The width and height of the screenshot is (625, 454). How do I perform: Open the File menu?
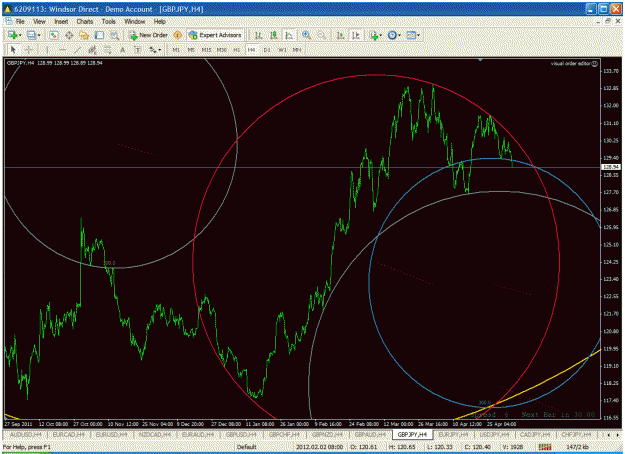click(x=20, y=22)
